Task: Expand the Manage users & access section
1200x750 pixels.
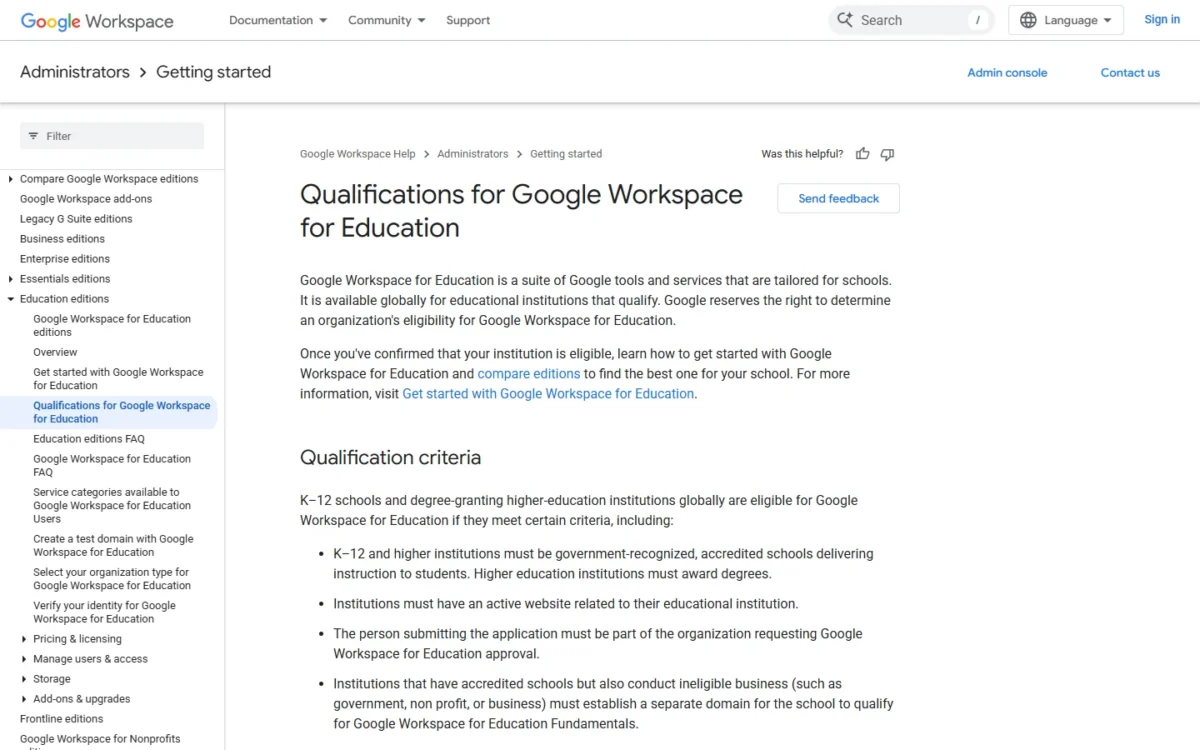Action: pos(24,659)
